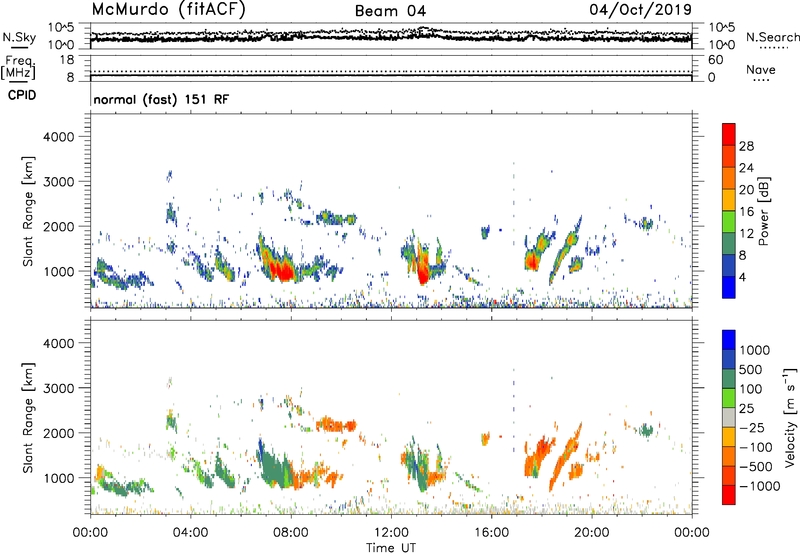Screen dimensions: 800x554
Task: Click the 04:00 time axis tick label
Action: [x=190, y=533]
